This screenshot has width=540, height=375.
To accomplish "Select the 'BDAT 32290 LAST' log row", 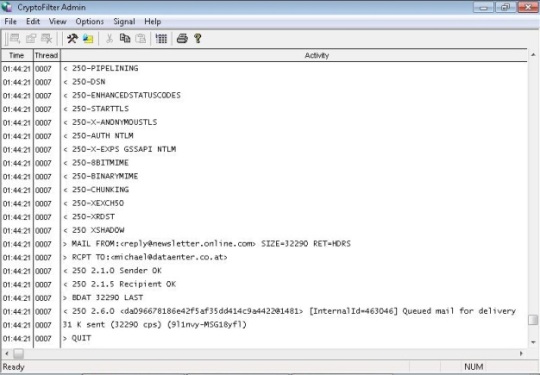I will [x=264, y=298].
